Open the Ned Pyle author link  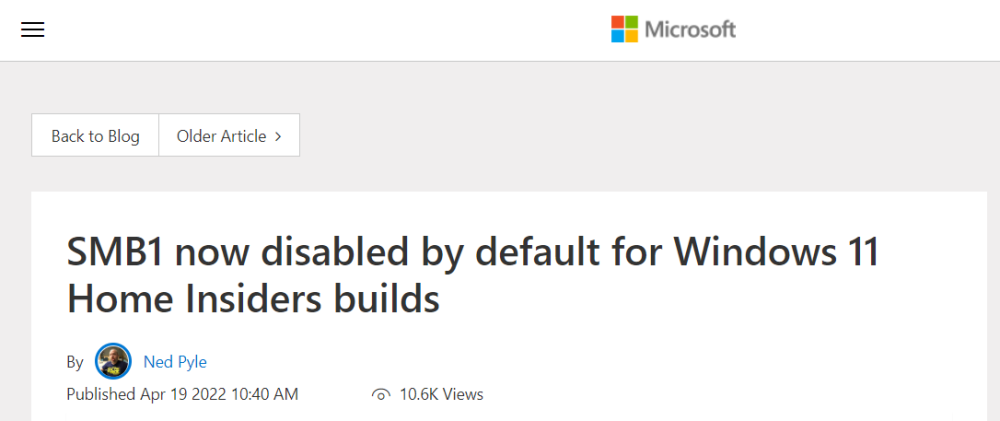click(175, 362)
